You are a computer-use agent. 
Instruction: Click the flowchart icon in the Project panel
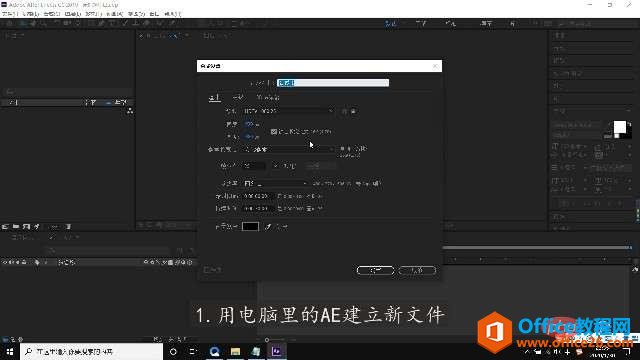(130, 111)
